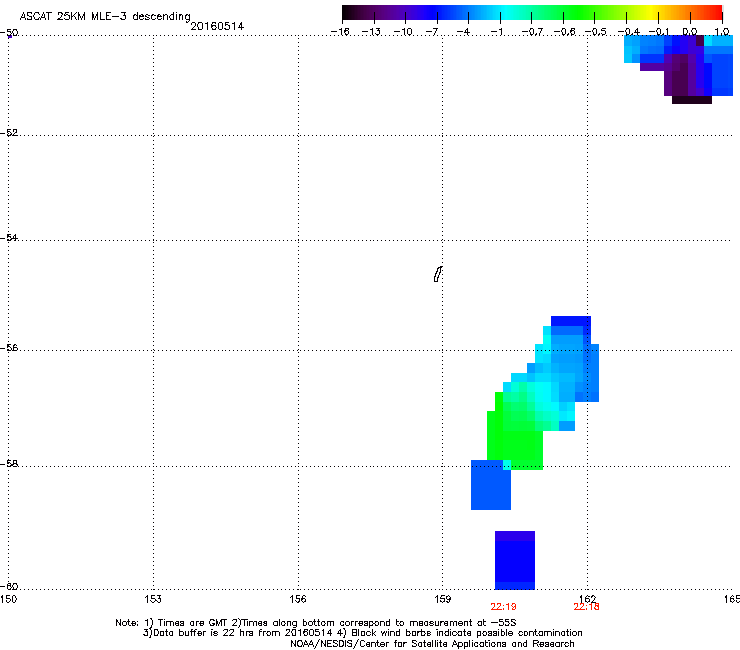Click the red 22:19 time label

pyautogui.click(x=503, y=607)
